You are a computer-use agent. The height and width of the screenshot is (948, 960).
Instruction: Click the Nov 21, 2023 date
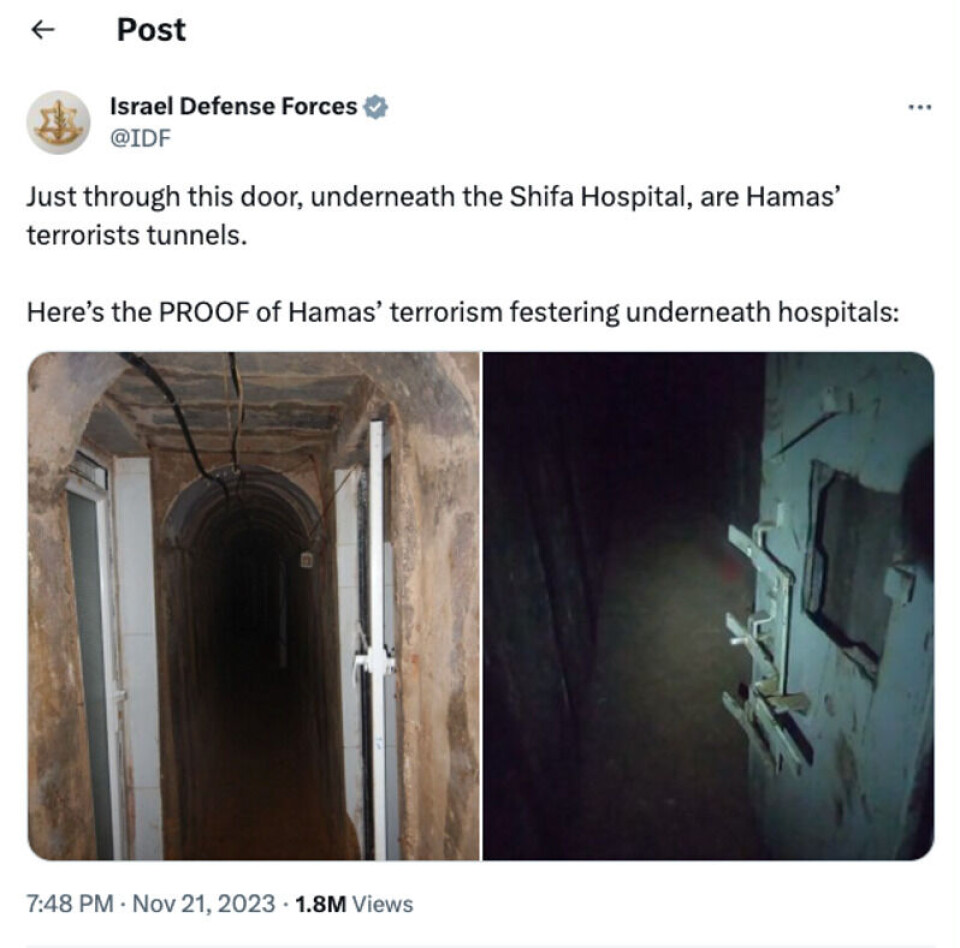tap(204, 904)
